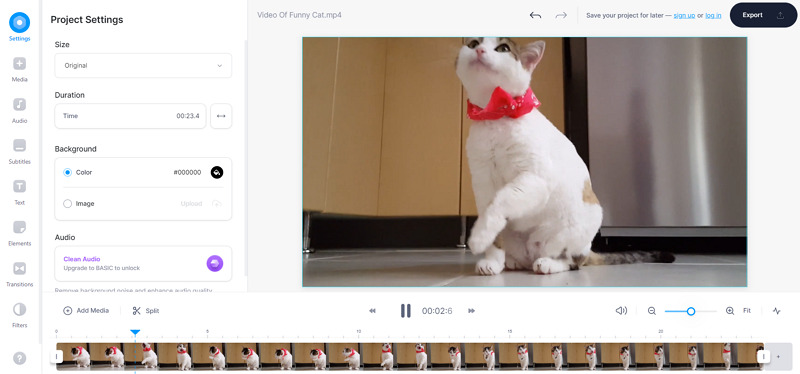
Task: Click the Export button
Action: (763, 15)
